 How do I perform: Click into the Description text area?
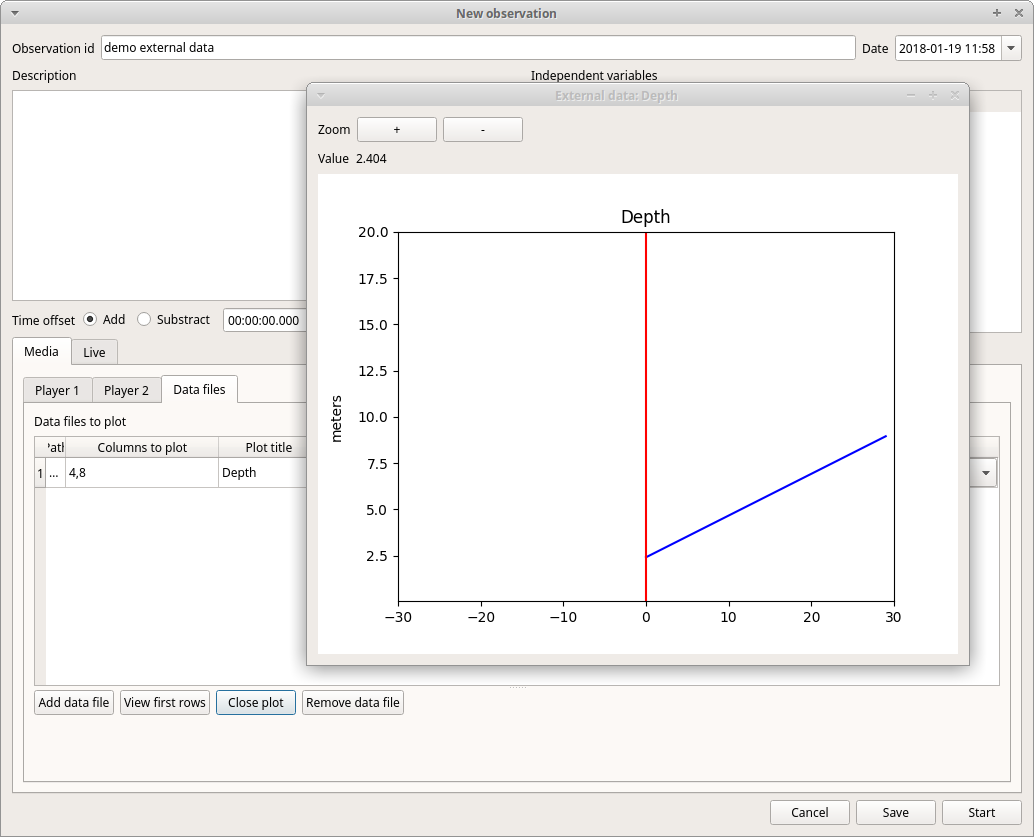(x=160, y=195)
